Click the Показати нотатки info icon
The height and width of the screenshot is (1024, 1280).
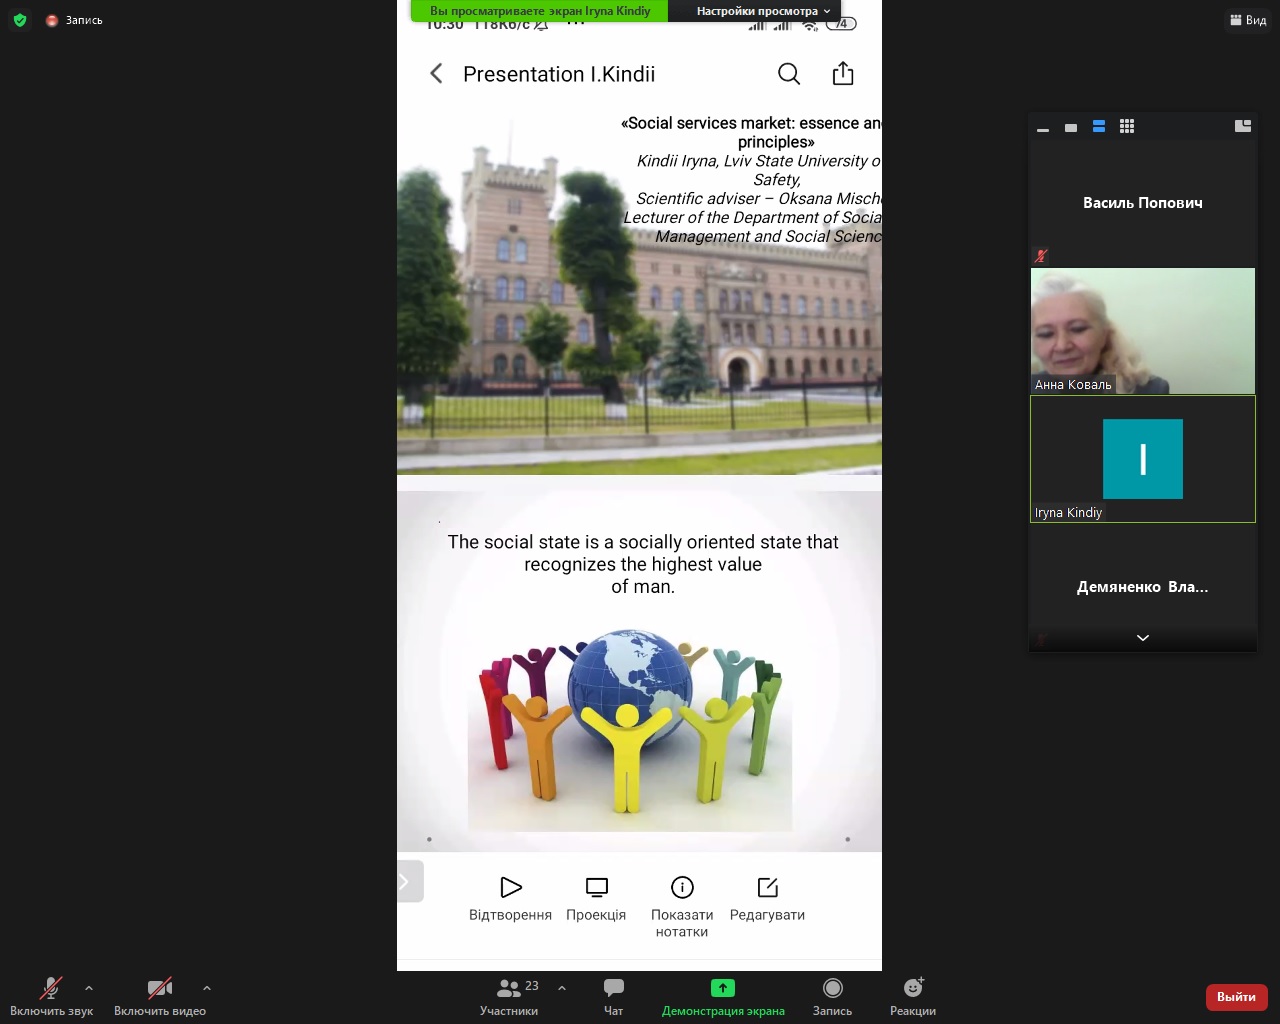coord(682,887)
